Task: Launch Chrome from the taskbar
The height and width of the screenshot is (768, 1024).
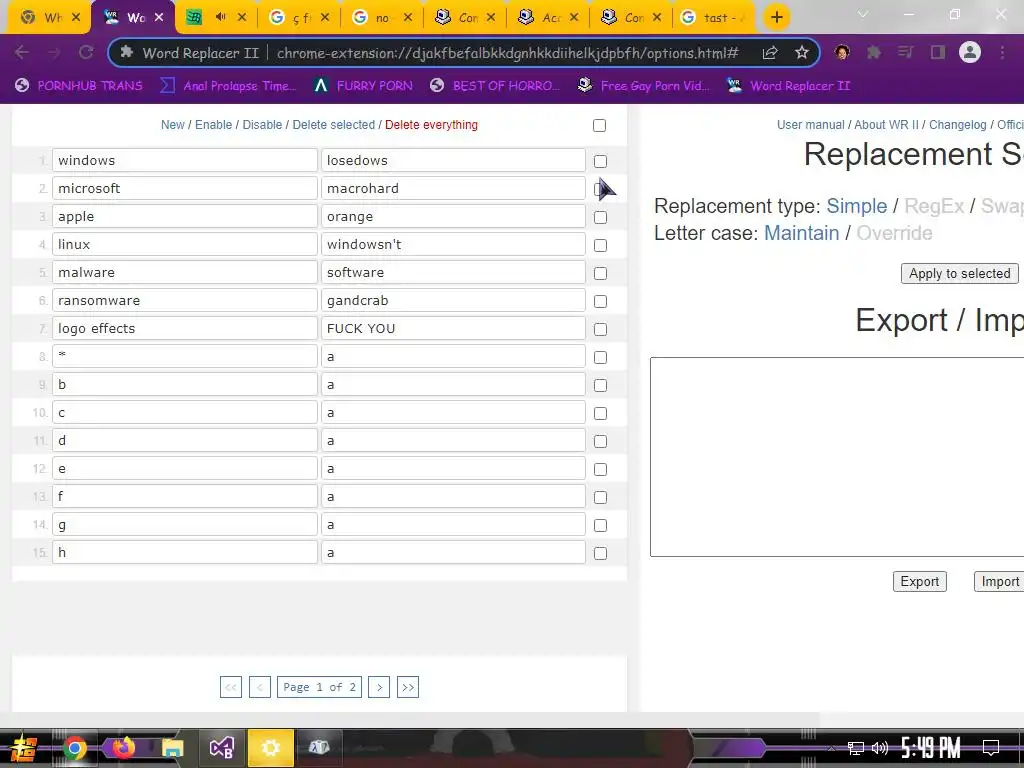Action: (74, 748)
